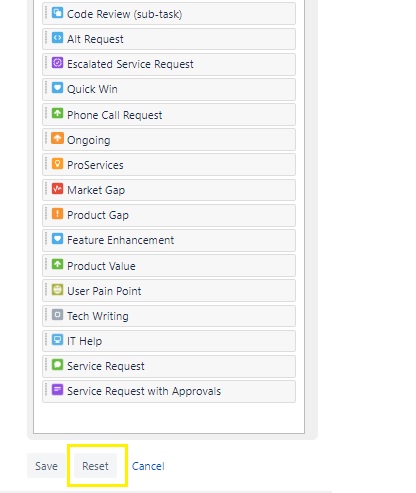Select the 'Product Value' label

pyautogui.click(x=101, y=266)
